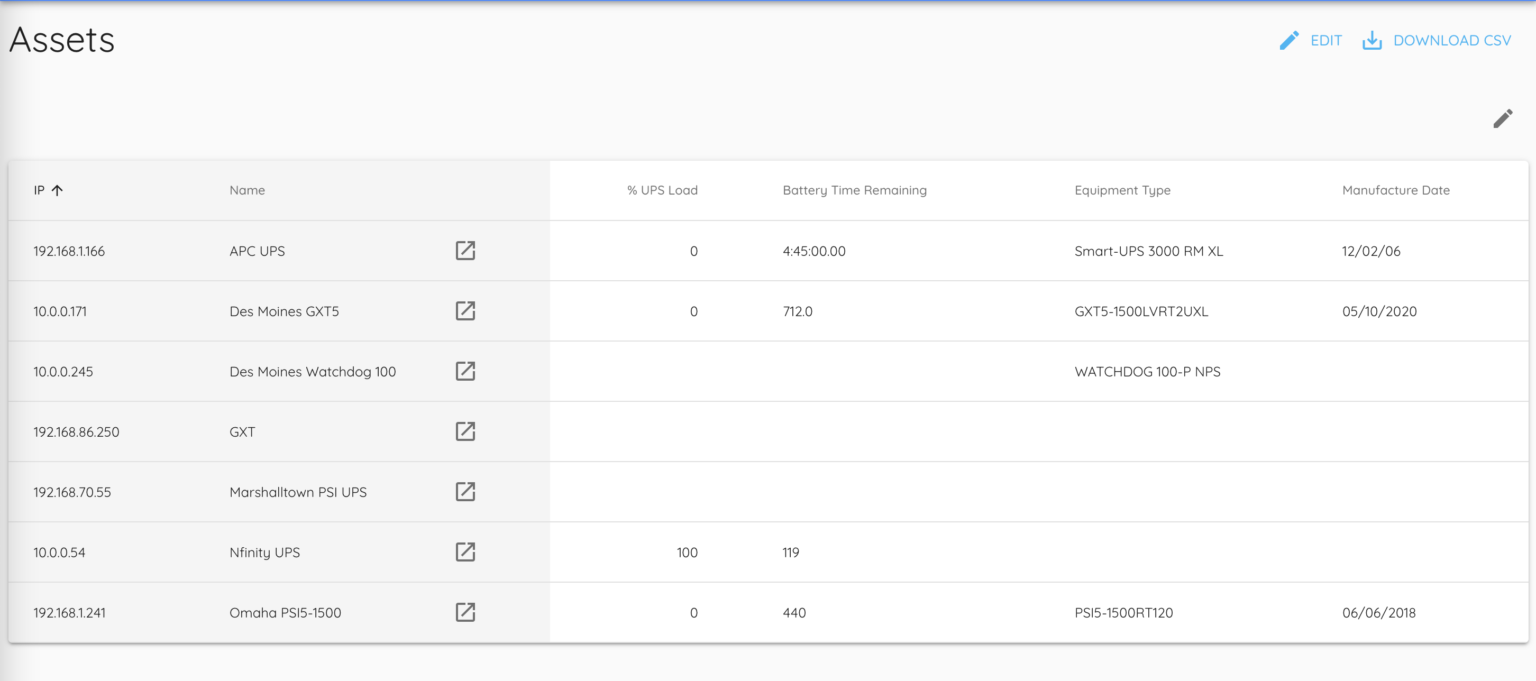Click the Des Moines Watchdog 100 name
This screenshot has height=681, width=1536.
(x=313, y=372)
